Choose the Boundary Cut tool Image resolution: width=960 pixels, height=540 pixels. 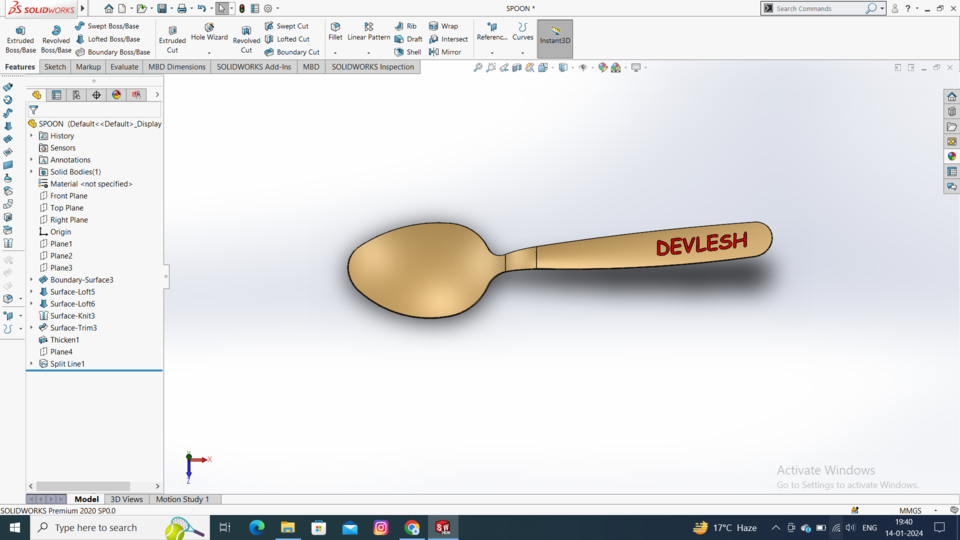[x=292, y=52]
